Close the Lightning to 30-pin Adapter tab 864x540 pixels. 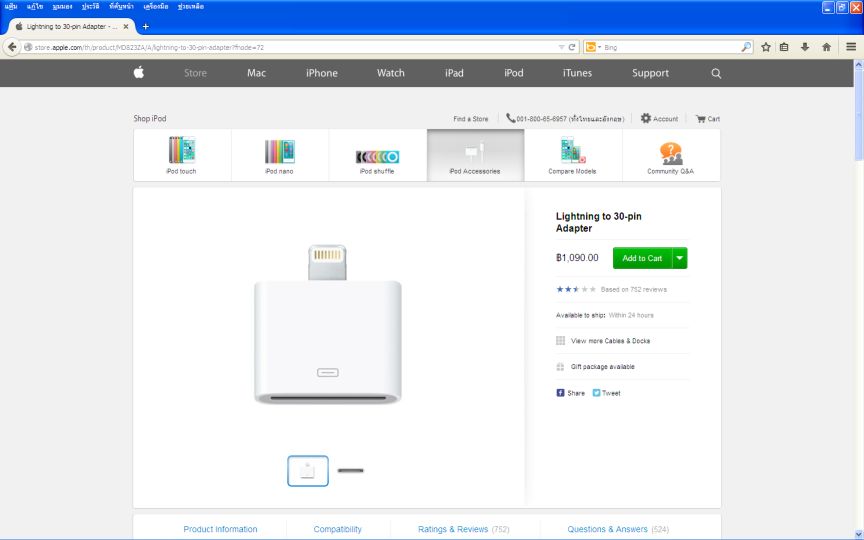pyautogui.click(x=126, y=26)
